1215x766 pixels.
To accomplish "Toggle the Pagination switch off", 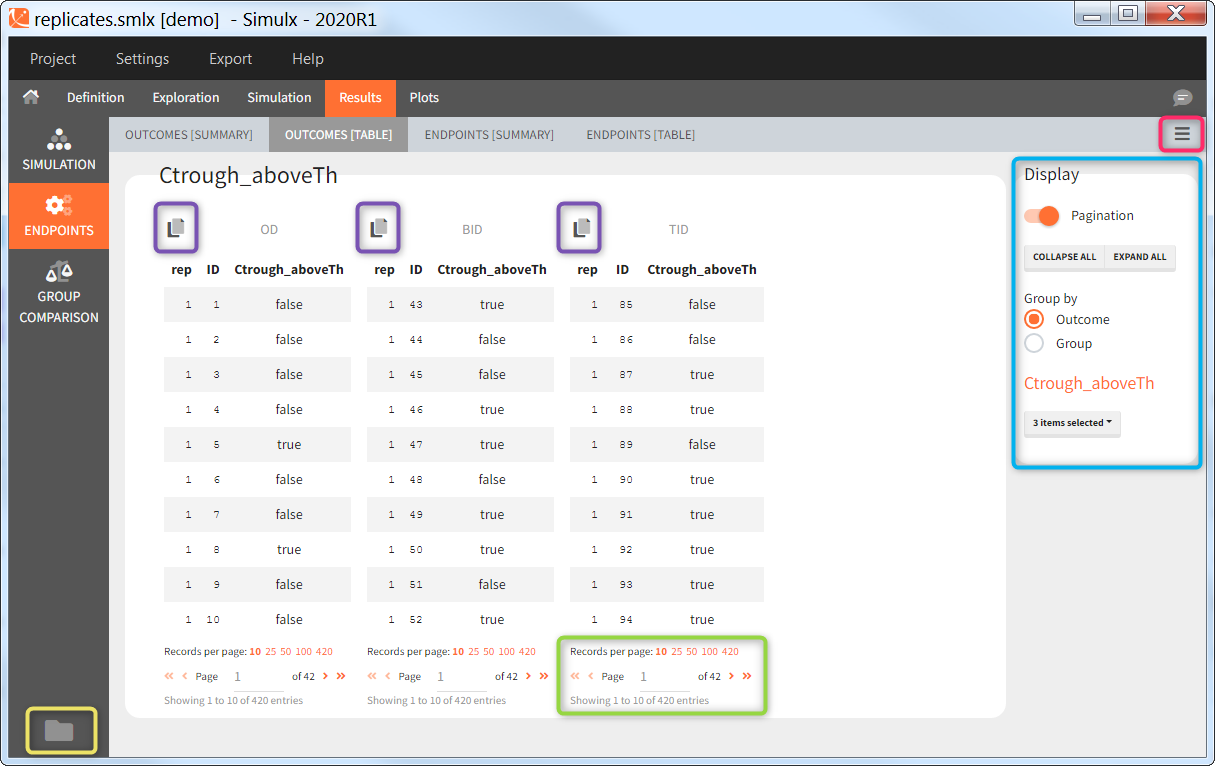I will click(x=1042, y=216).
